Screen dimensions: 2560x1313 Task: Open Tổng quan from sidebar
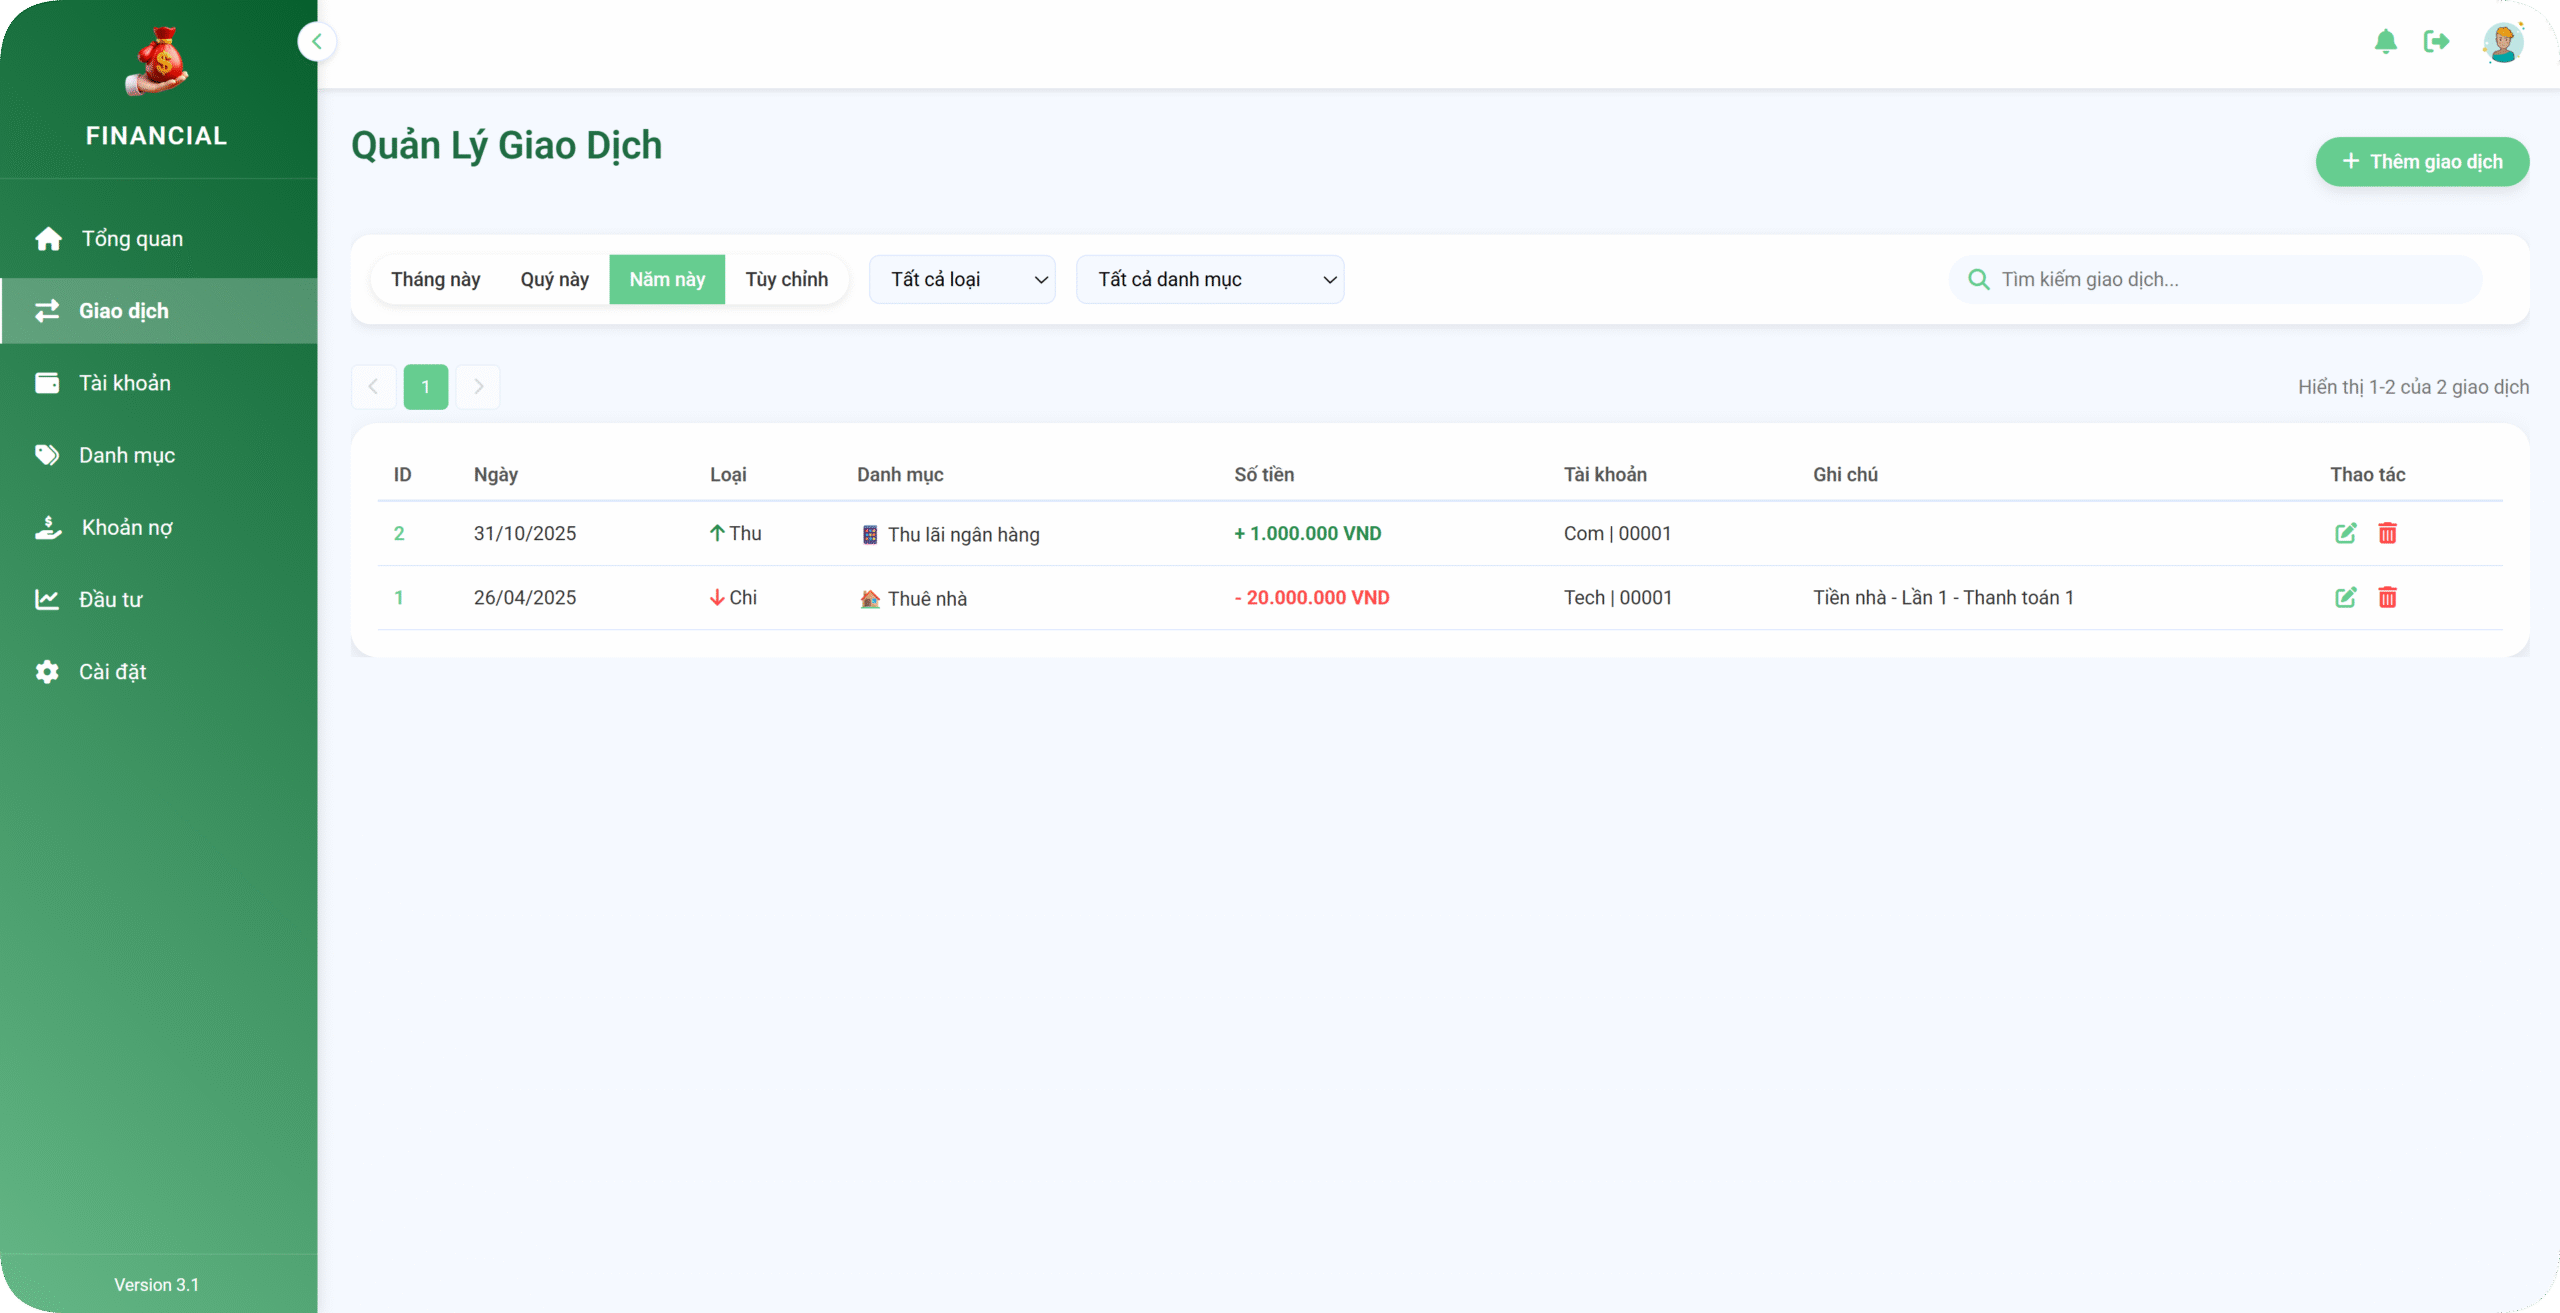click(x=132, y=239)
